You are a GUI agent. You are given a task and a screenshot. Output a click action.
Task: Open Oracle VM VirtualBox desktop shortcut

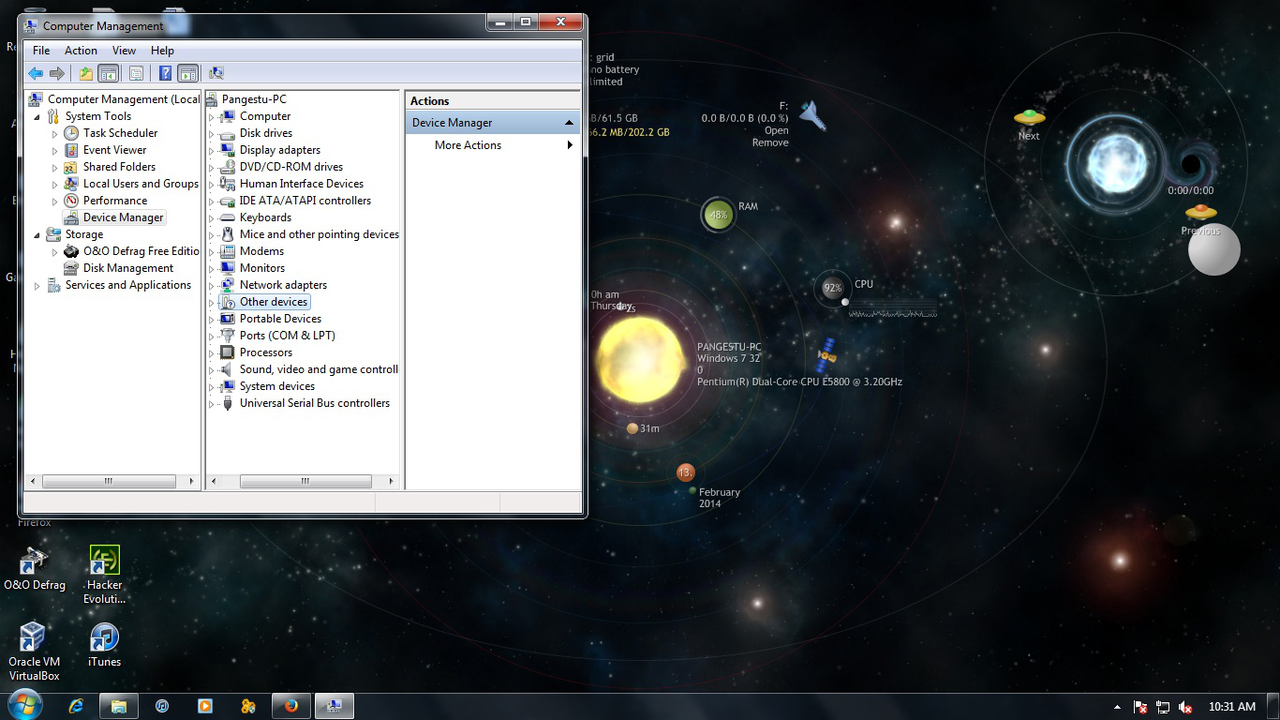(x=34, y=651)
